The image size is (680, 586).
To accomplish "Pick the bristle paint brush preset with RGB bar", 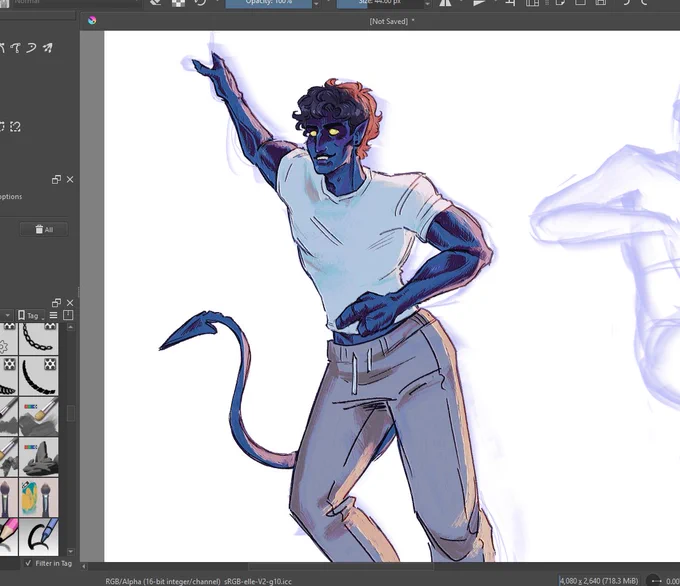I will (39, 416).
